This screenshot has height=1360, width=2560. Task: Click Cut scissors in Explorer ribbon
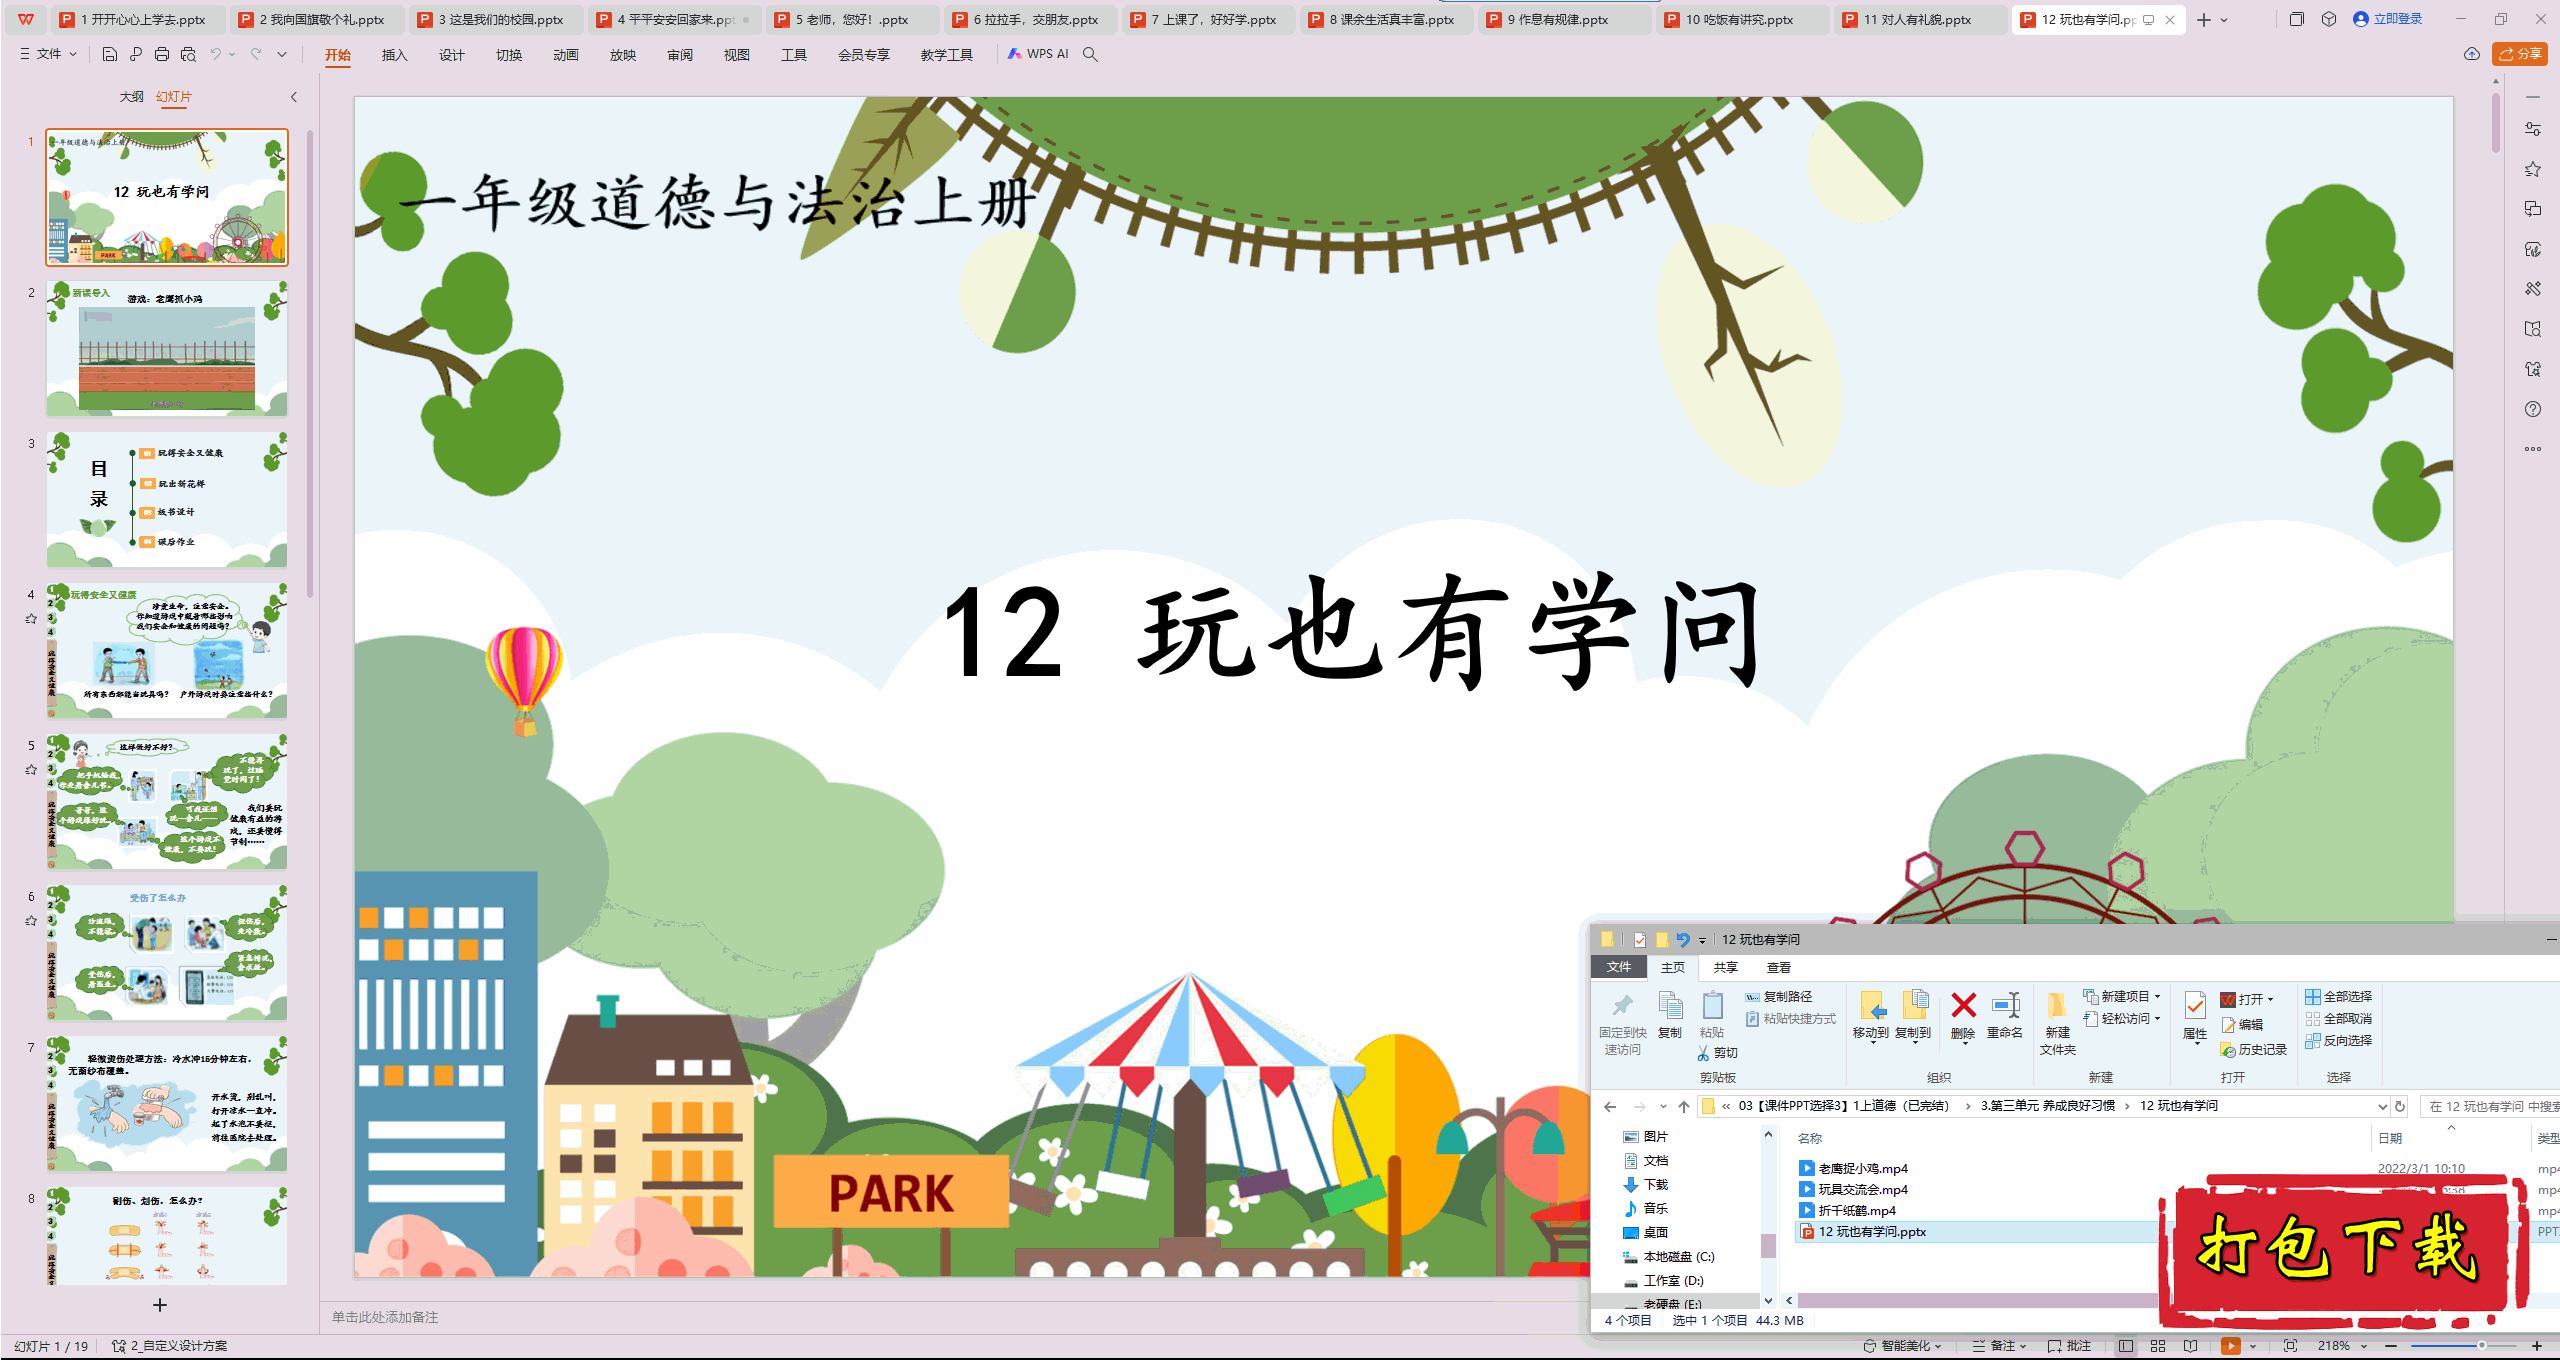click(x=1718, y=1053)
